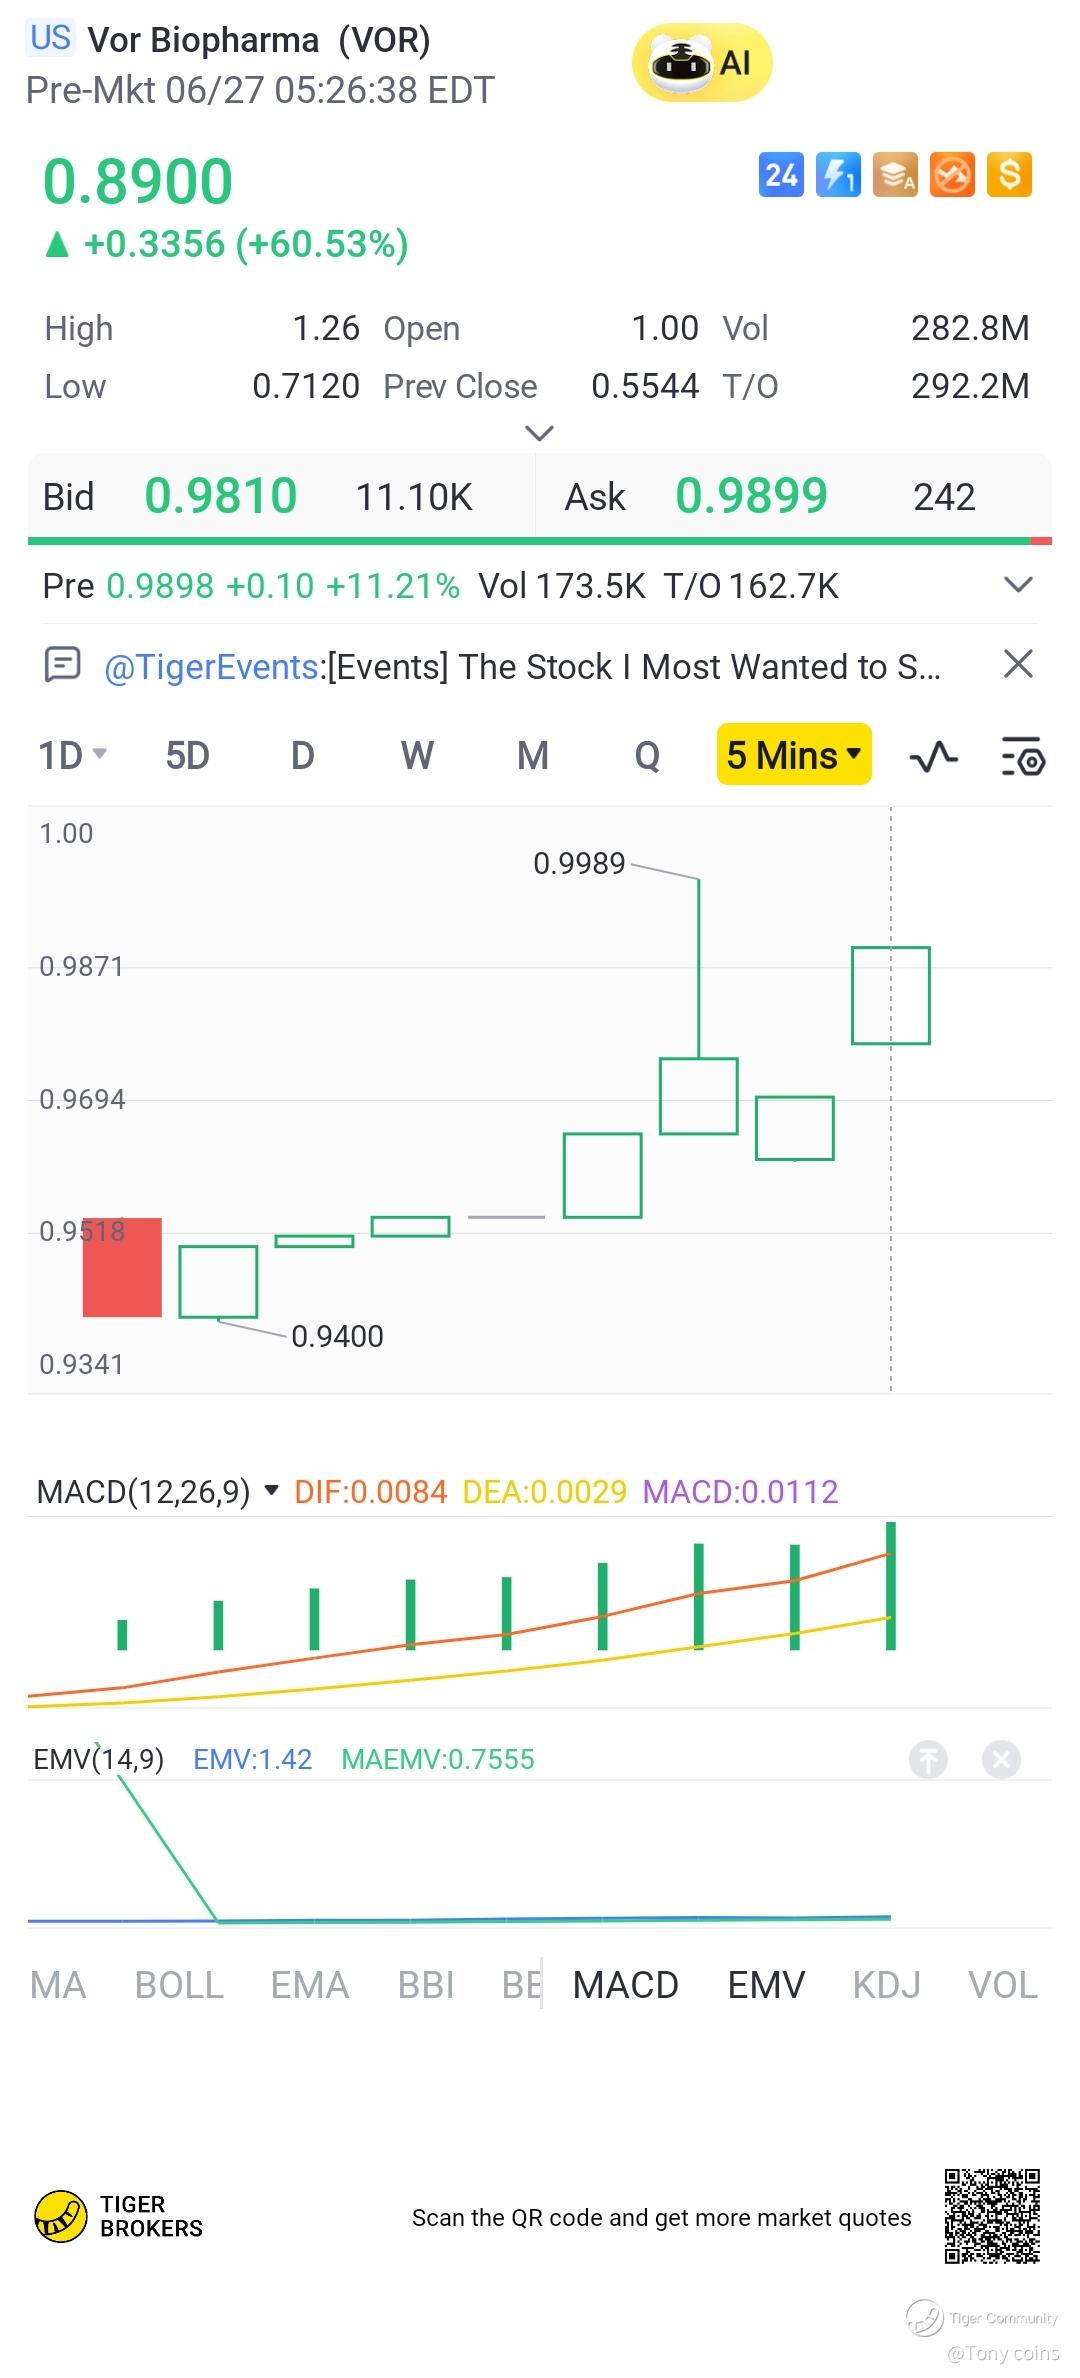Switch to the weekly W chart tab
The image size is (1080, 2378).
[417, 756]
